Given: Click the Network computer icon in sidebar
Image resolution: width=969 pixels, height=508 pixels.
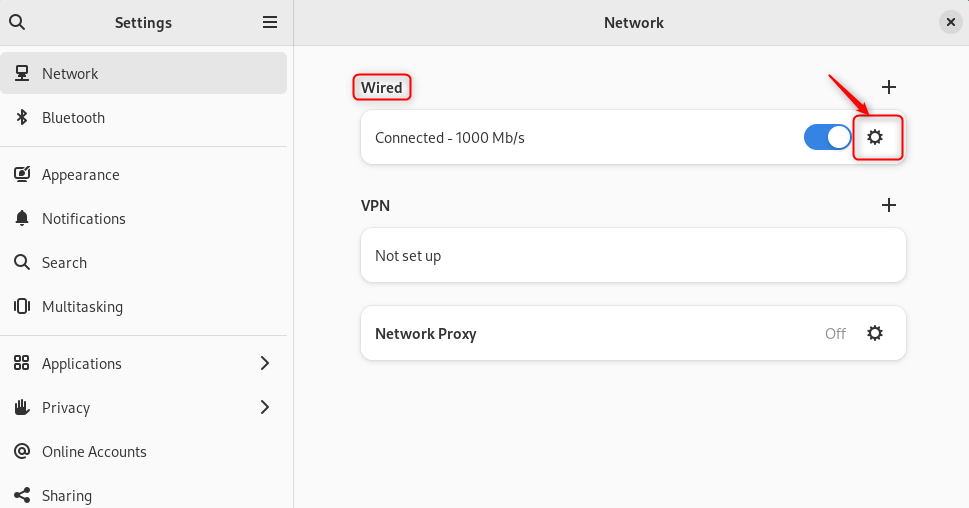Looking at the screenshot, I should pos(22,73).
